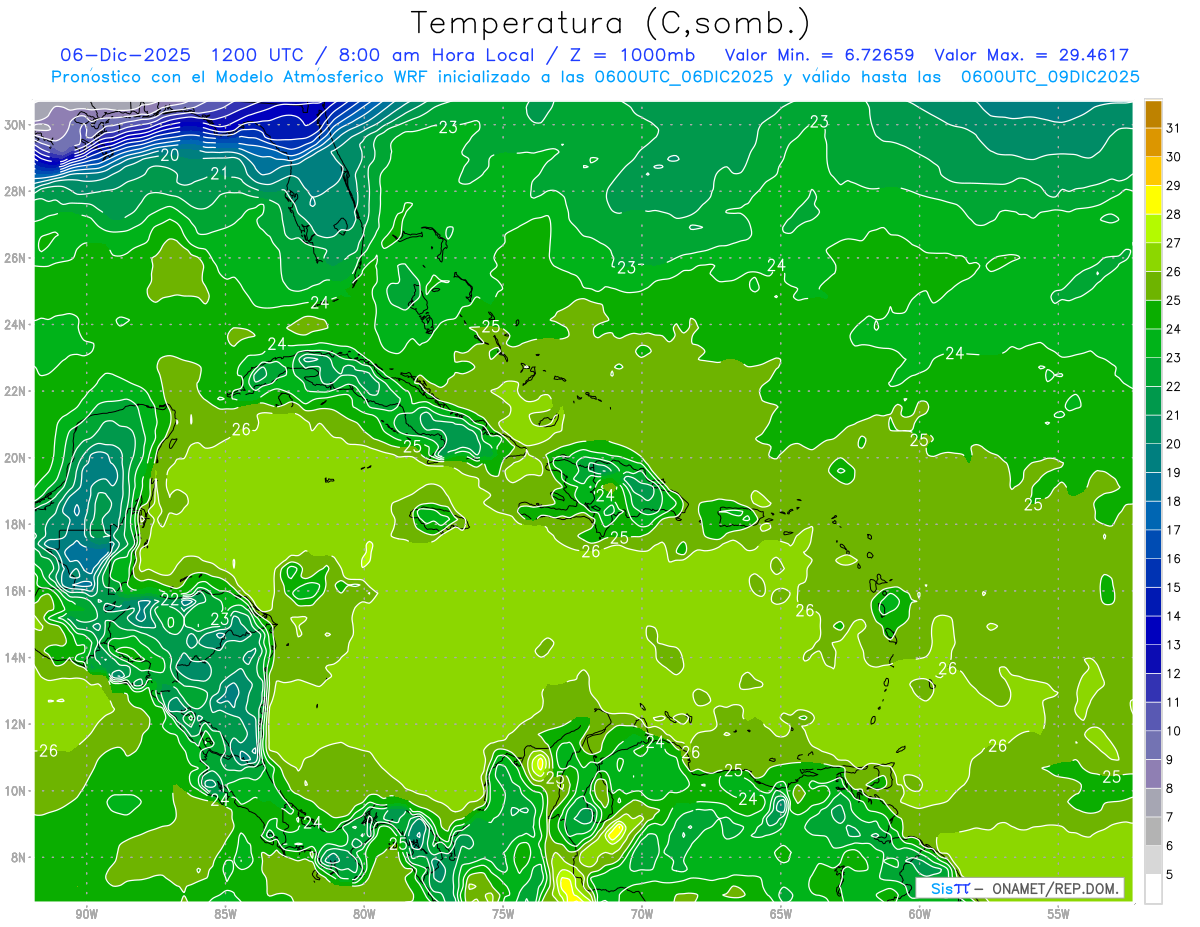Click the 55W longitude axis label
The width and height of the screenshot is (1200, 927).
[1059, 914]
